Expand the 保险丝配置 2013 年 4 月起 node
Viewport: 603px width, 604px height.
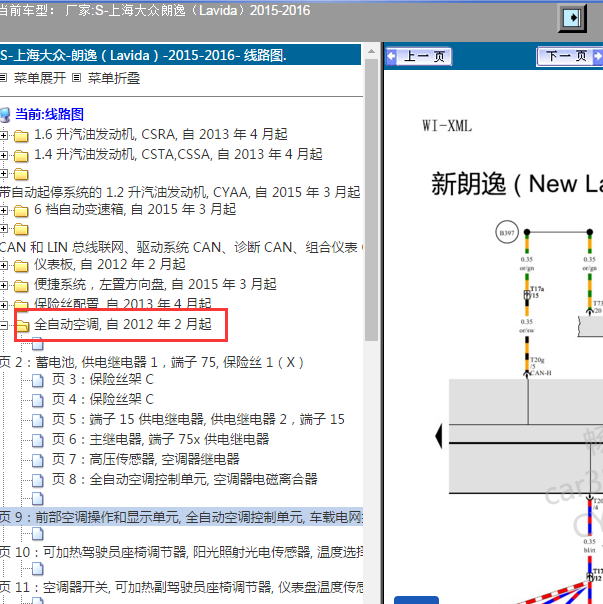point(3,305)
